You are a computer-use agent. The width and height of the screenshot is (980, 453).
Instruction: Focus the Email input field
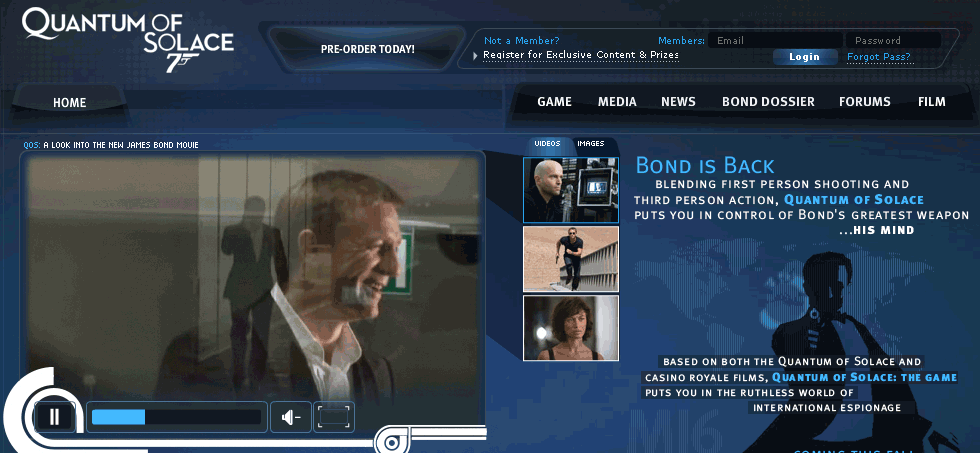coord(775,41)
